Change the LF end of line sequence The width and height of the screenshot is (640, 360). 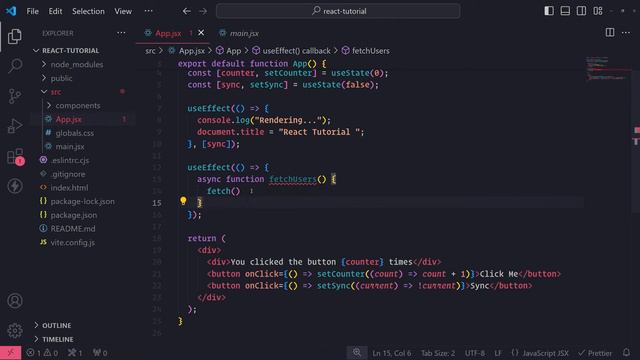(x=498, y=353)
